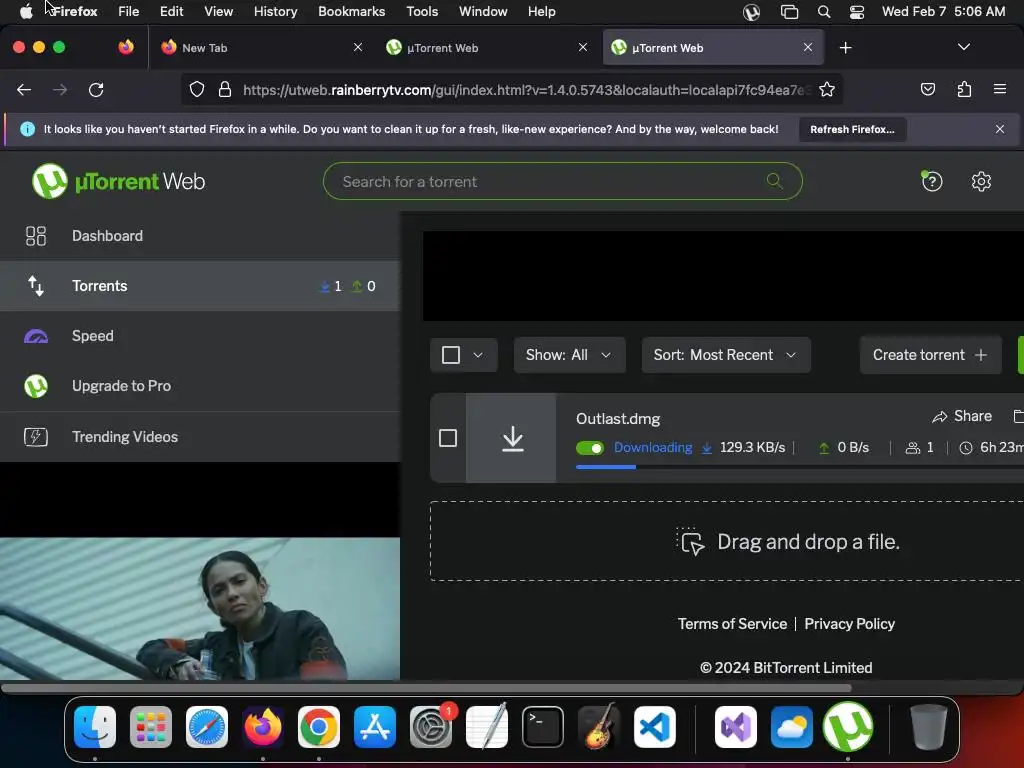Click the Refresh Firefox button
This screenshot has width=1024, height=768.
click(852, 129)
